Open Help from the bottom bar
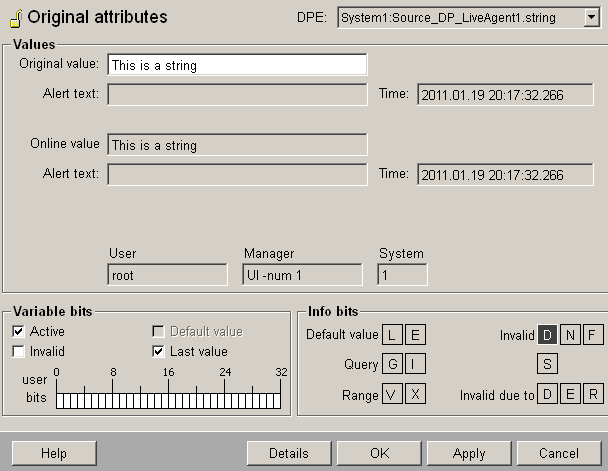This screenshot has width=608, height=471. pyautogui.click(x=53, y=453)
